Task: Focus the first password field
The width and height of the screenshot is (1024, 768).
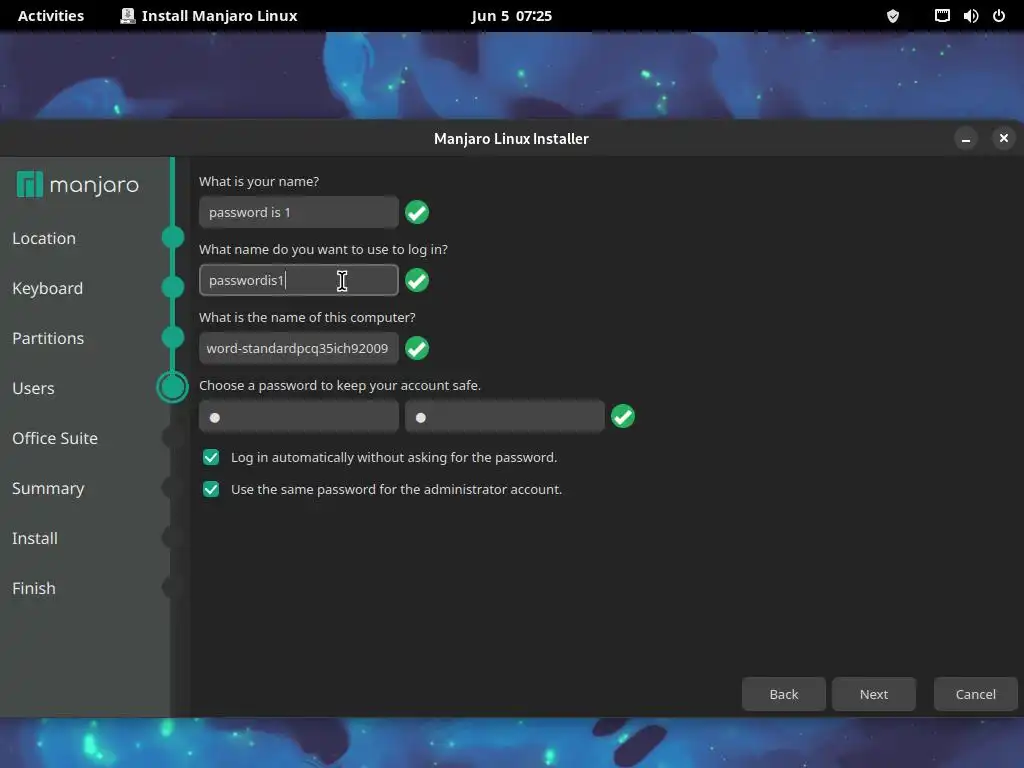Action: tap(298, 417)
